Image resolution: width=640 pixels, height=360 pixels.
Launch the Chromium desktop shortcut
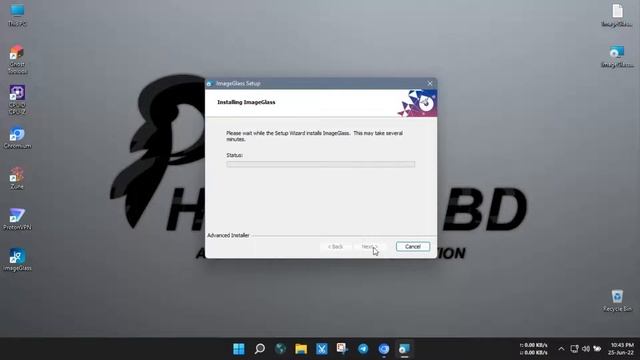click(17, 138)
